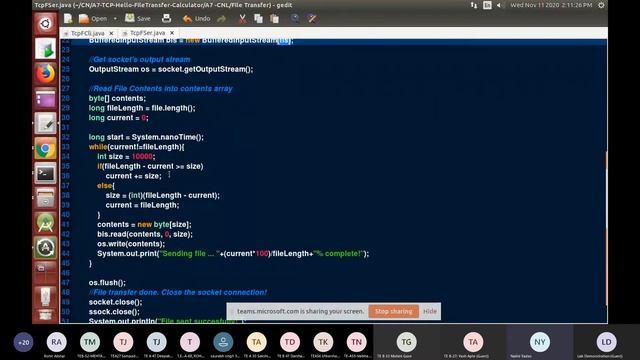Viewport: 640px width, 360px height.
Task: Close the TcpFSer.java tab
Action: tap(172, 33)
